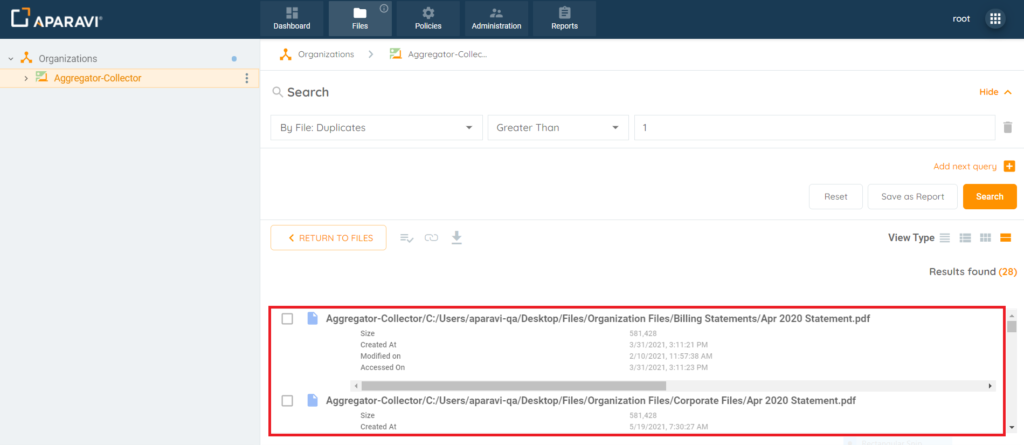1024x445 pixels.
Task: Switch to detailed list view type
Action: click(965, 238)
